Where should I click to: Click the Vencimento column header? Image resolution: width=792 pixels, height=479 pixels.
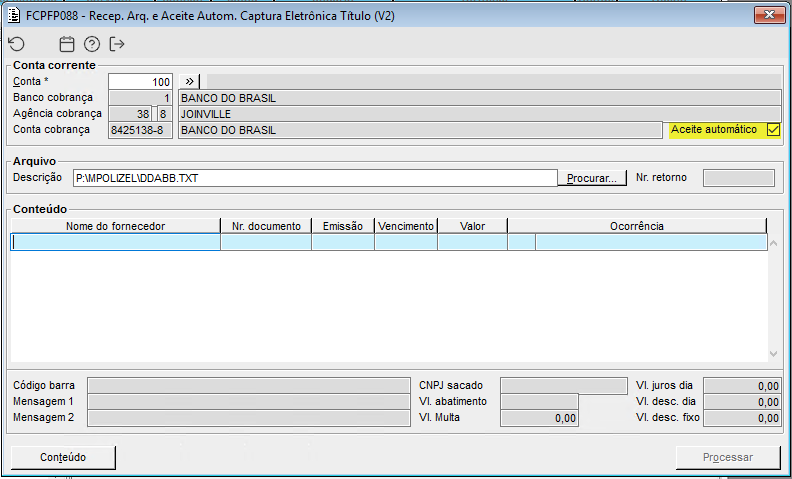(406, 226)
